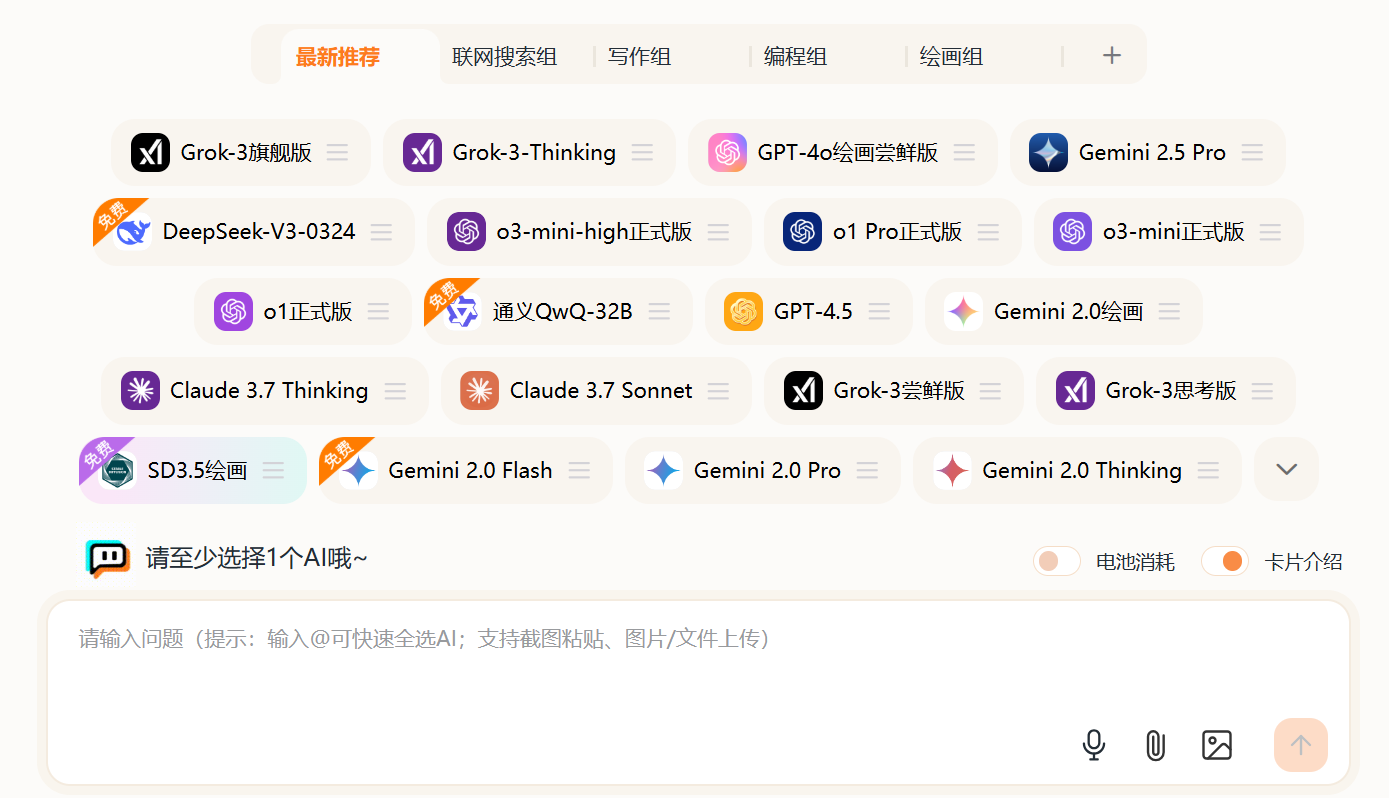Click the question input field
Screen dimensions: 1389x798
point(698,692)
